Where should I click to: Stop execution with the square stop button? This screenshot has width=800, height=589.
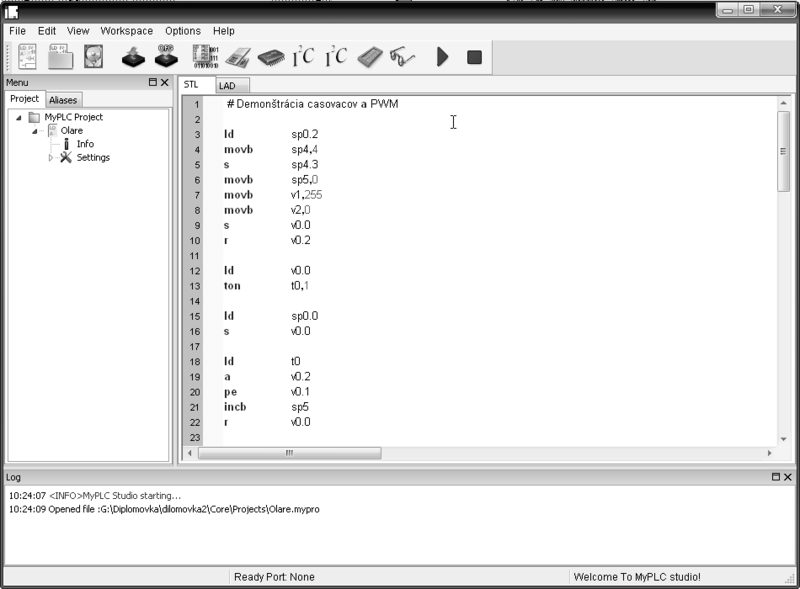(474, 57)
